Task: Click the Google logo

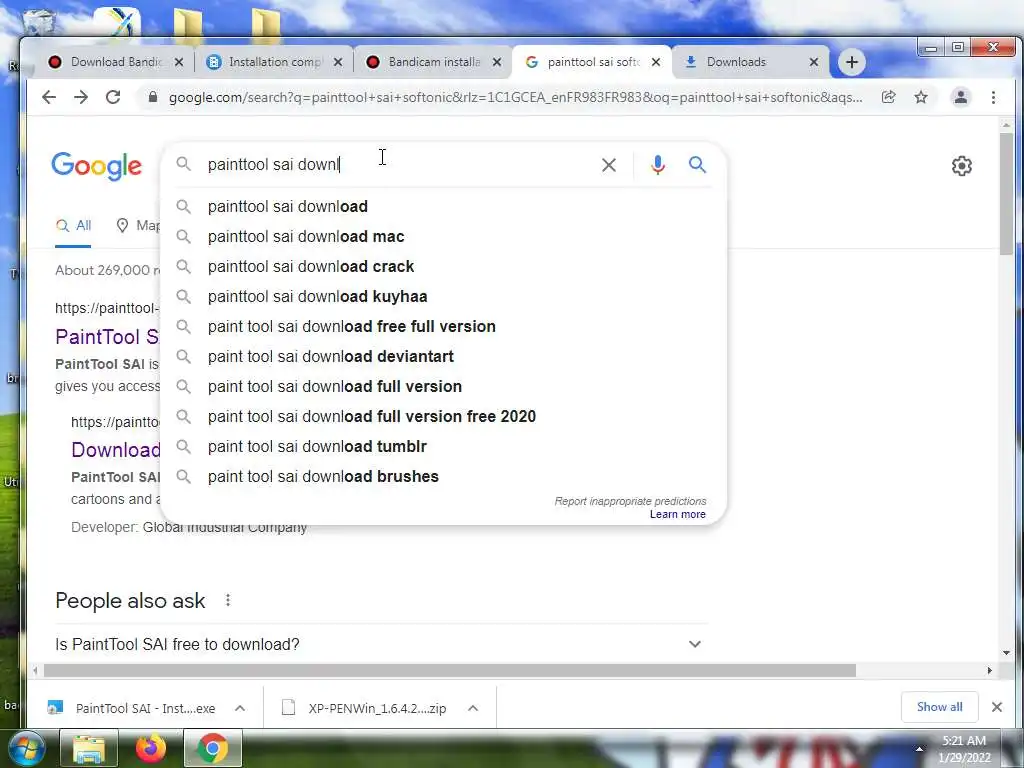Action: pos(97,166)
